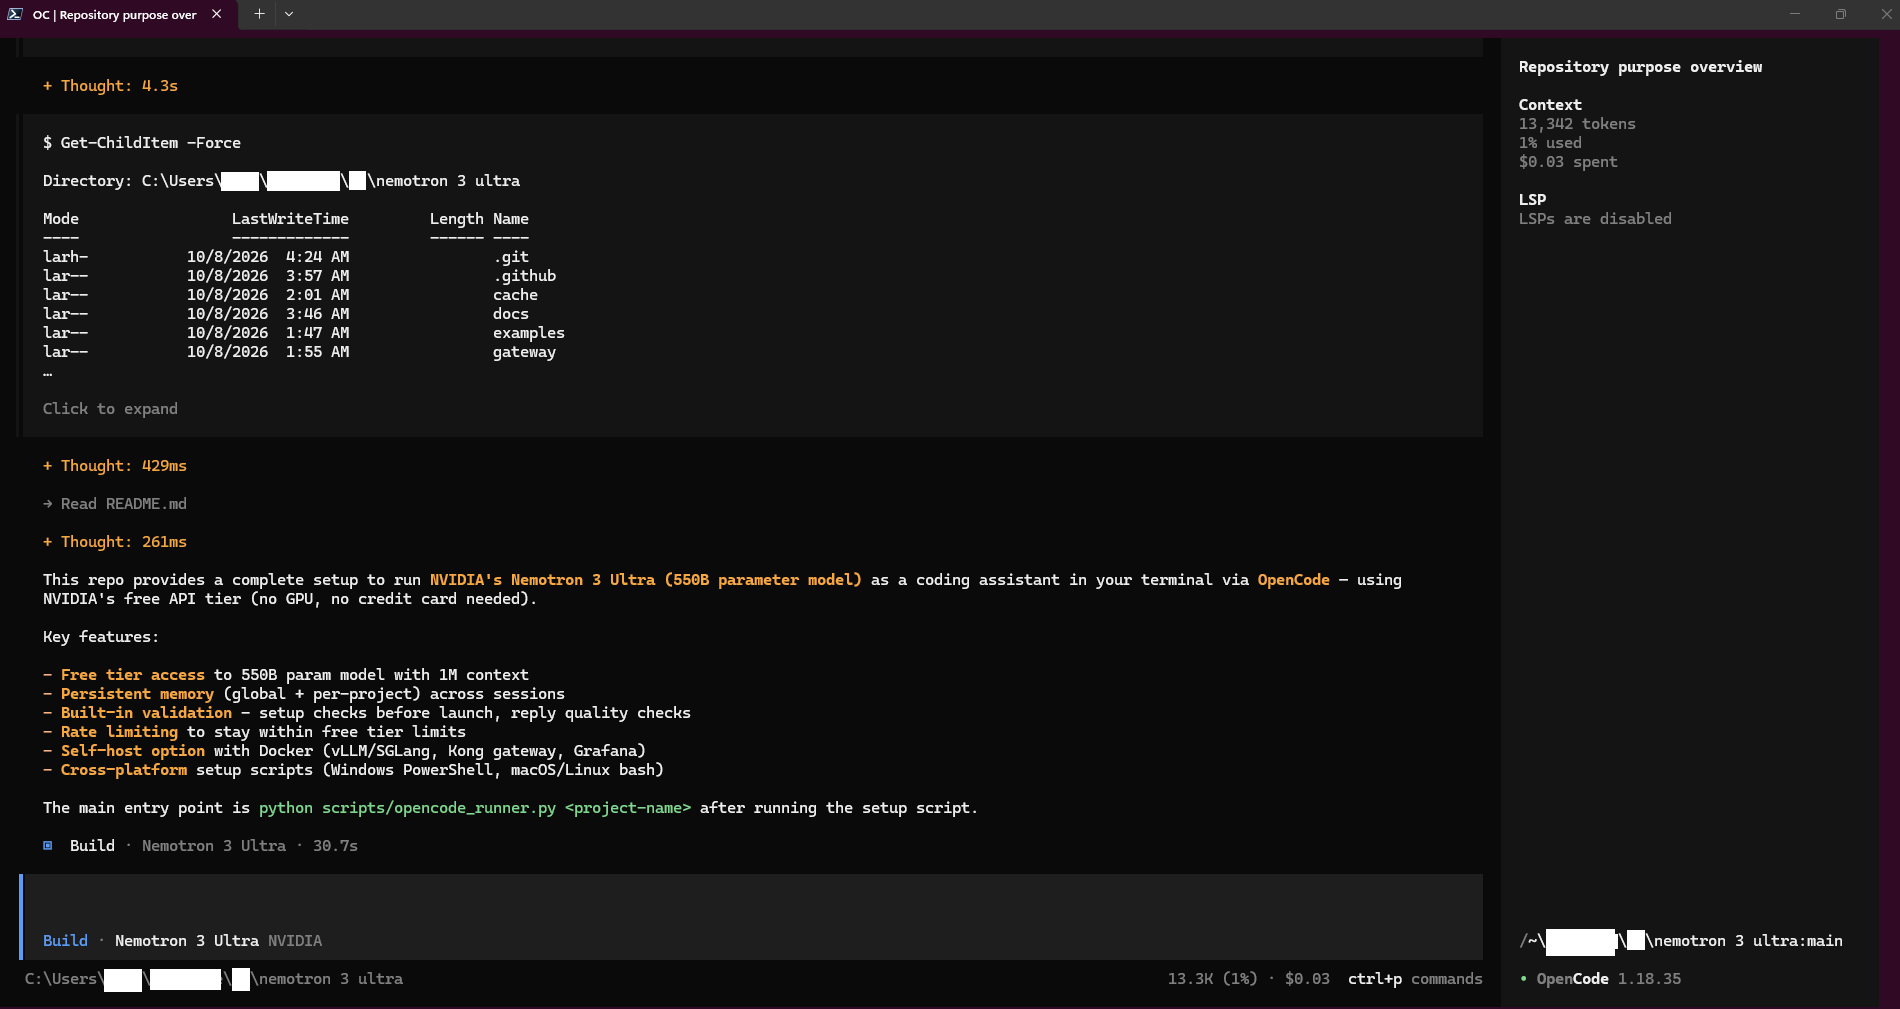Click the '$ Get-ChildItem -Force' command line
This screenshot has width=1900, height=1009.
coord(141,143)
